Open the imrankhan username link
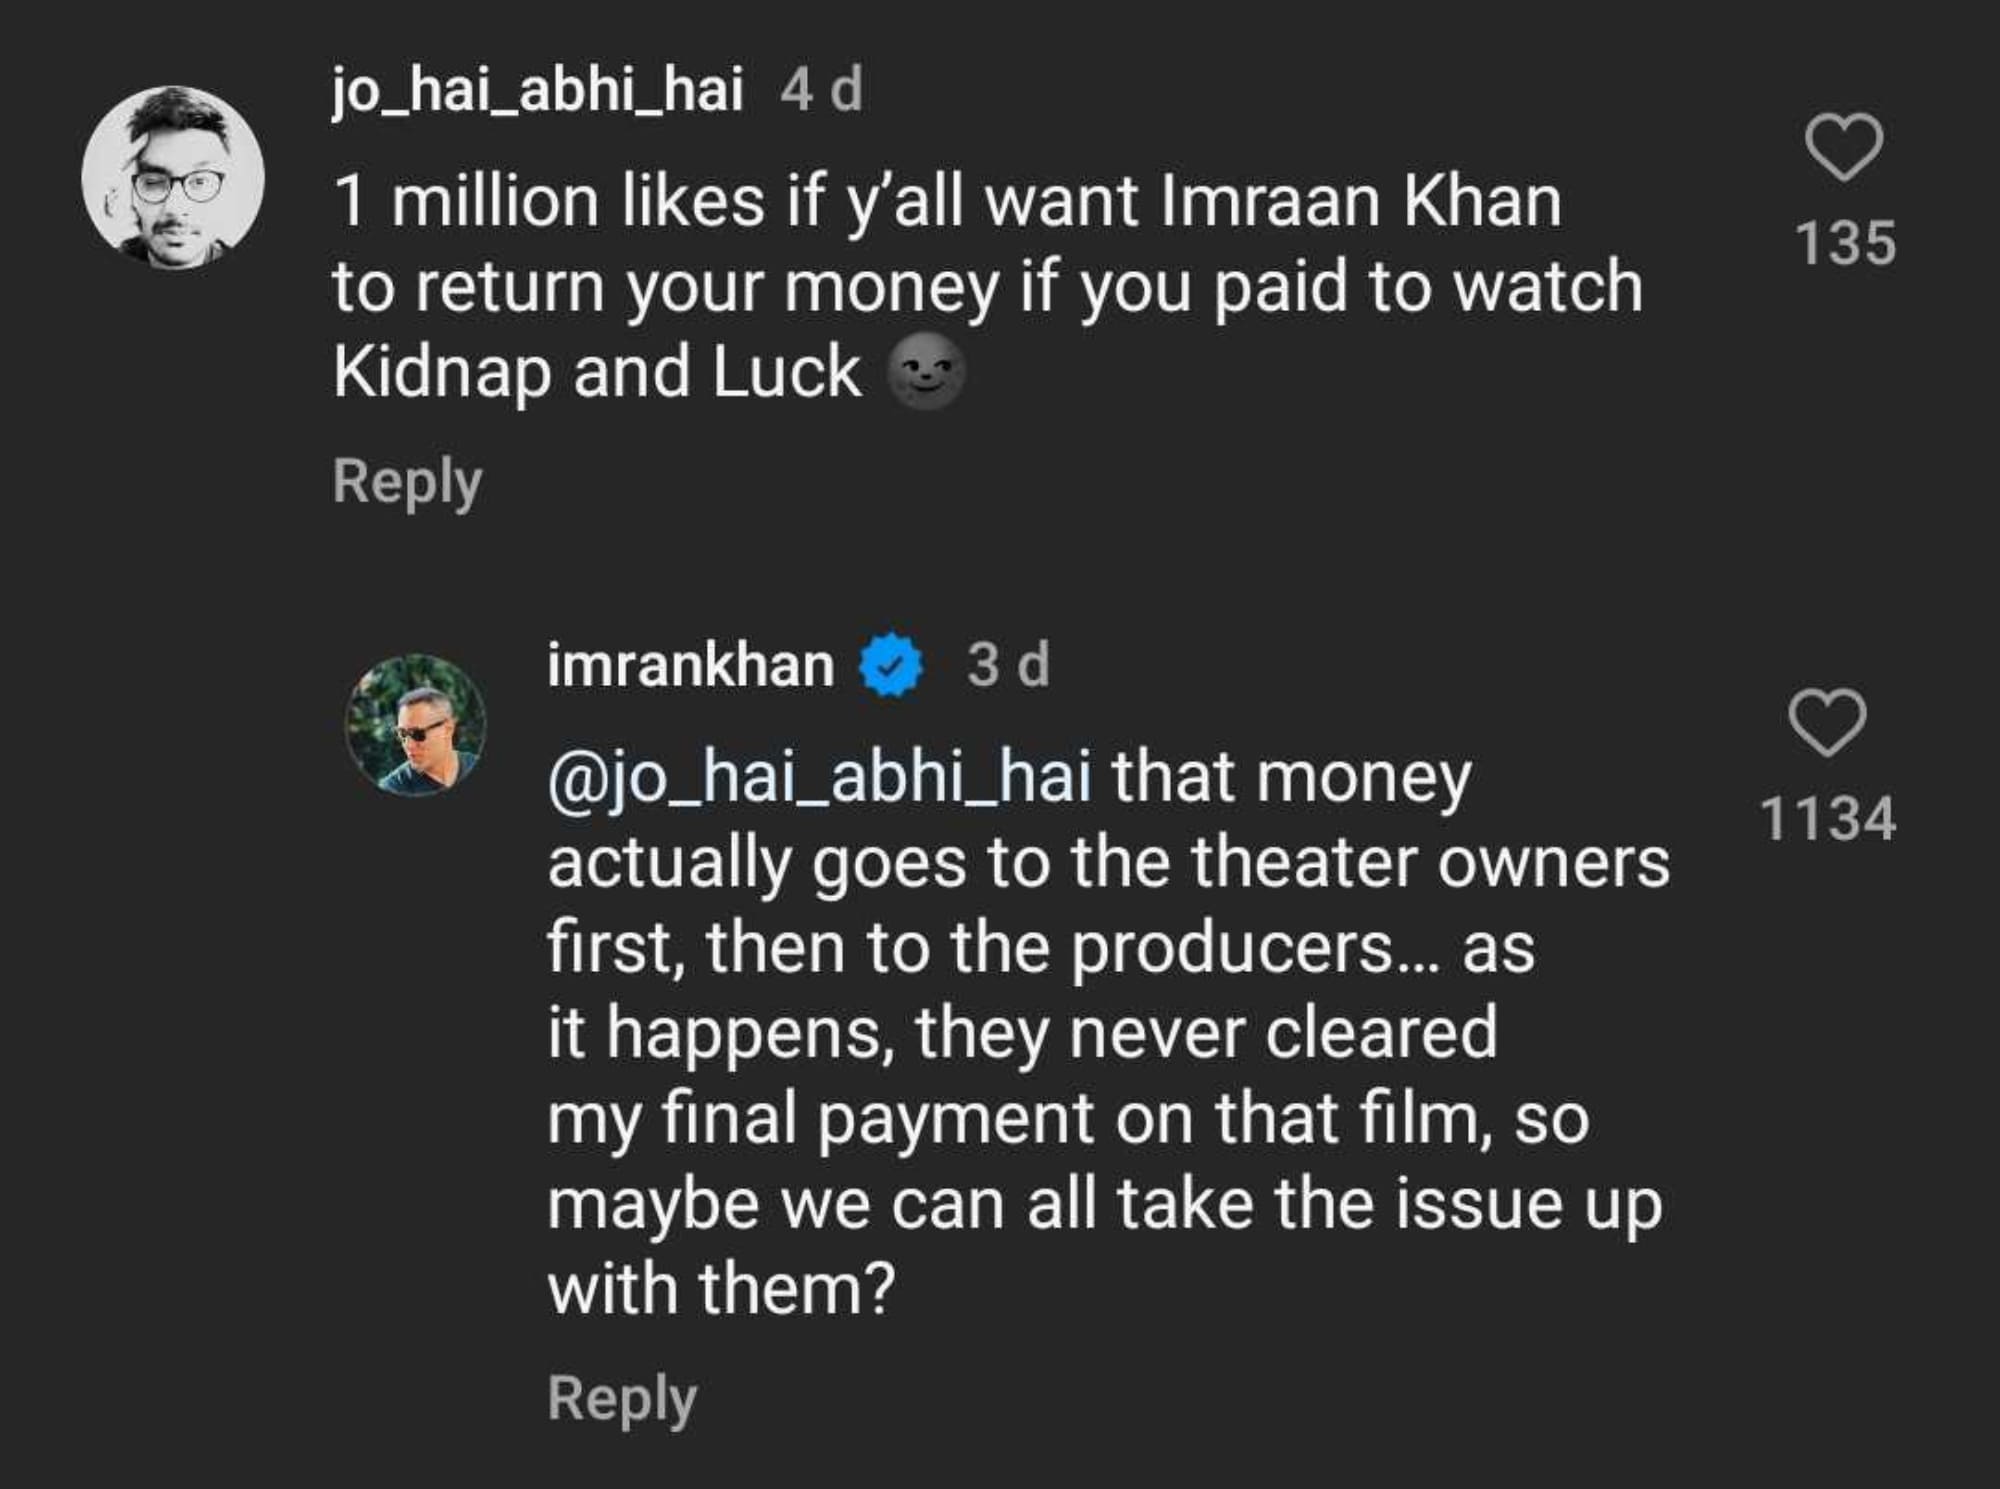This screenshot has height=1489, width=2000. tap(691, 665)
